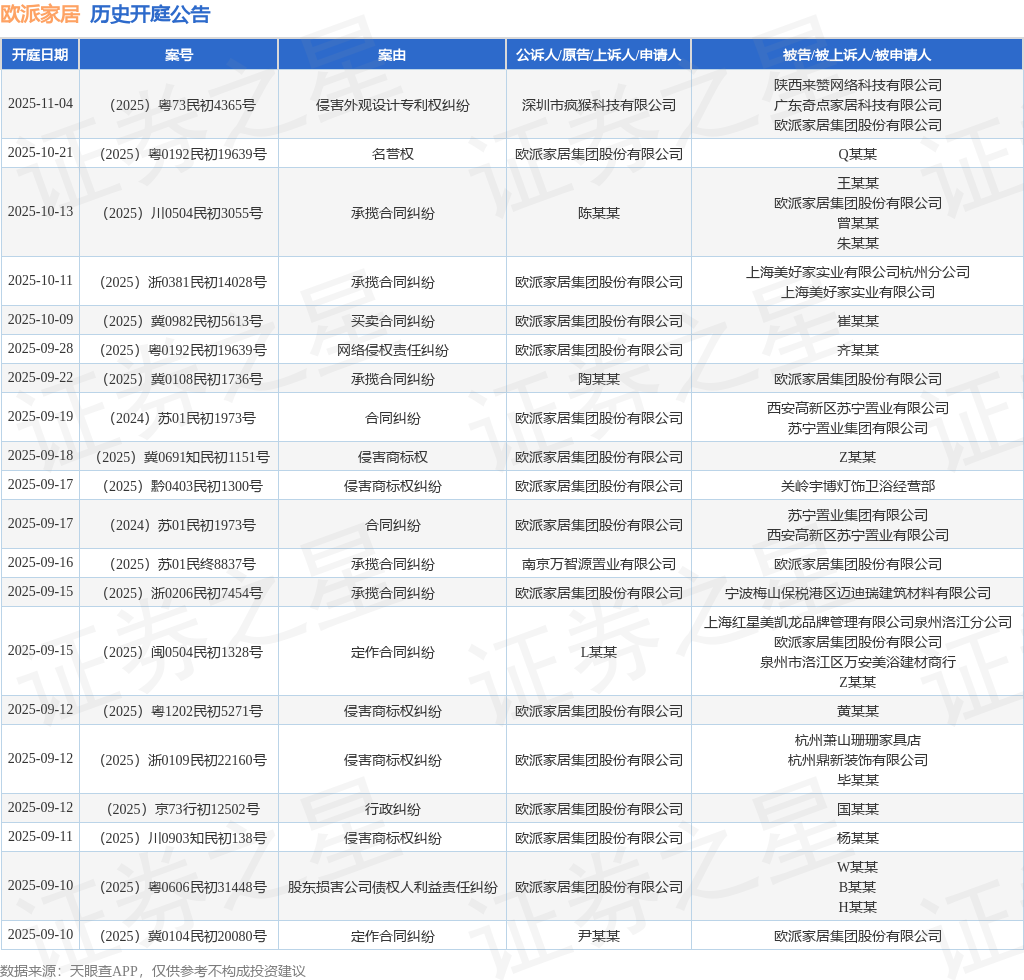
Task: Click defendant 朱某某
Action: pyautogui.click(x=857, y=244)
